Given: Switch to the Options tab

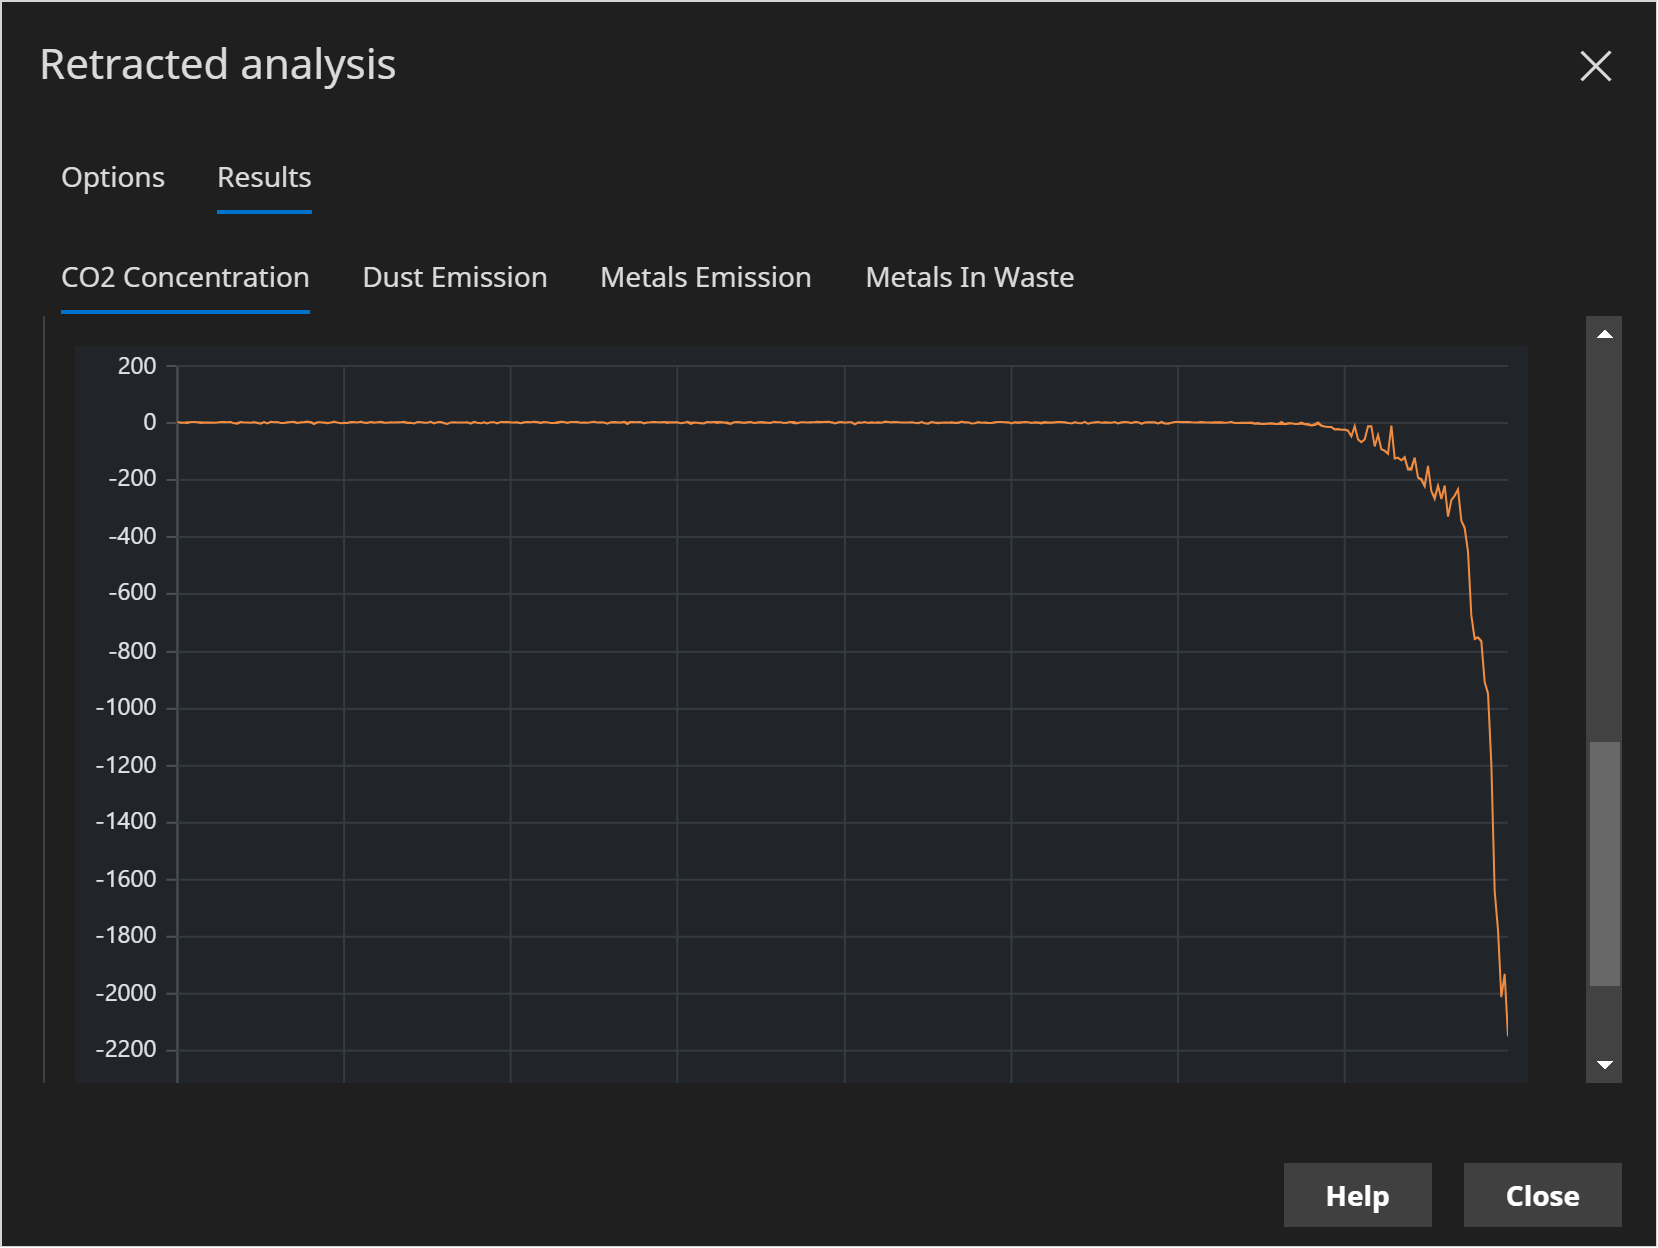Looking at the screenshot, I should click(x=113, y=177).
